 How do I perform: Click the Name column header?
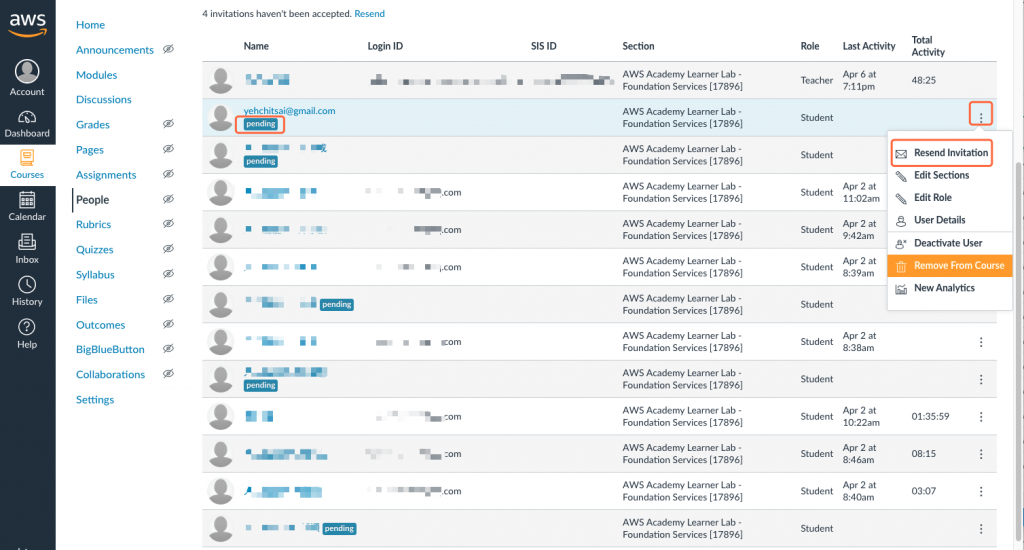[256, 46]
